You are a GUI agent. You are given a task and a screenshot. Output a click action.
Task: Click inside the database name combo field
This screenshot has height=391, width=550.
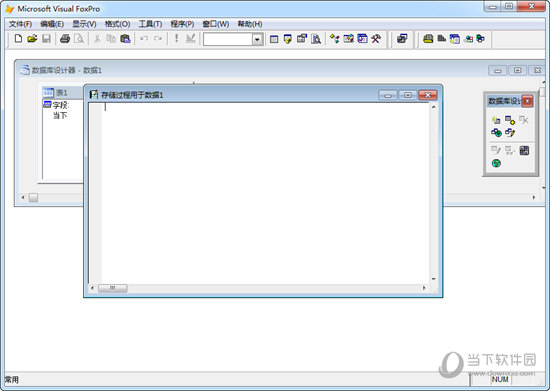228,39
